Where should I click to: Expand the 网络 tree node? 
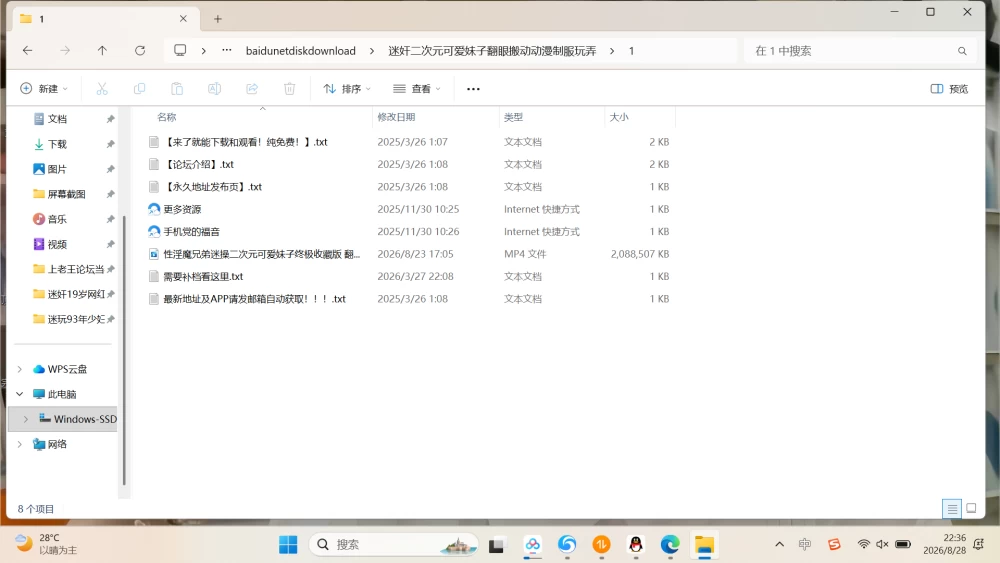click(x=20, y=444)
